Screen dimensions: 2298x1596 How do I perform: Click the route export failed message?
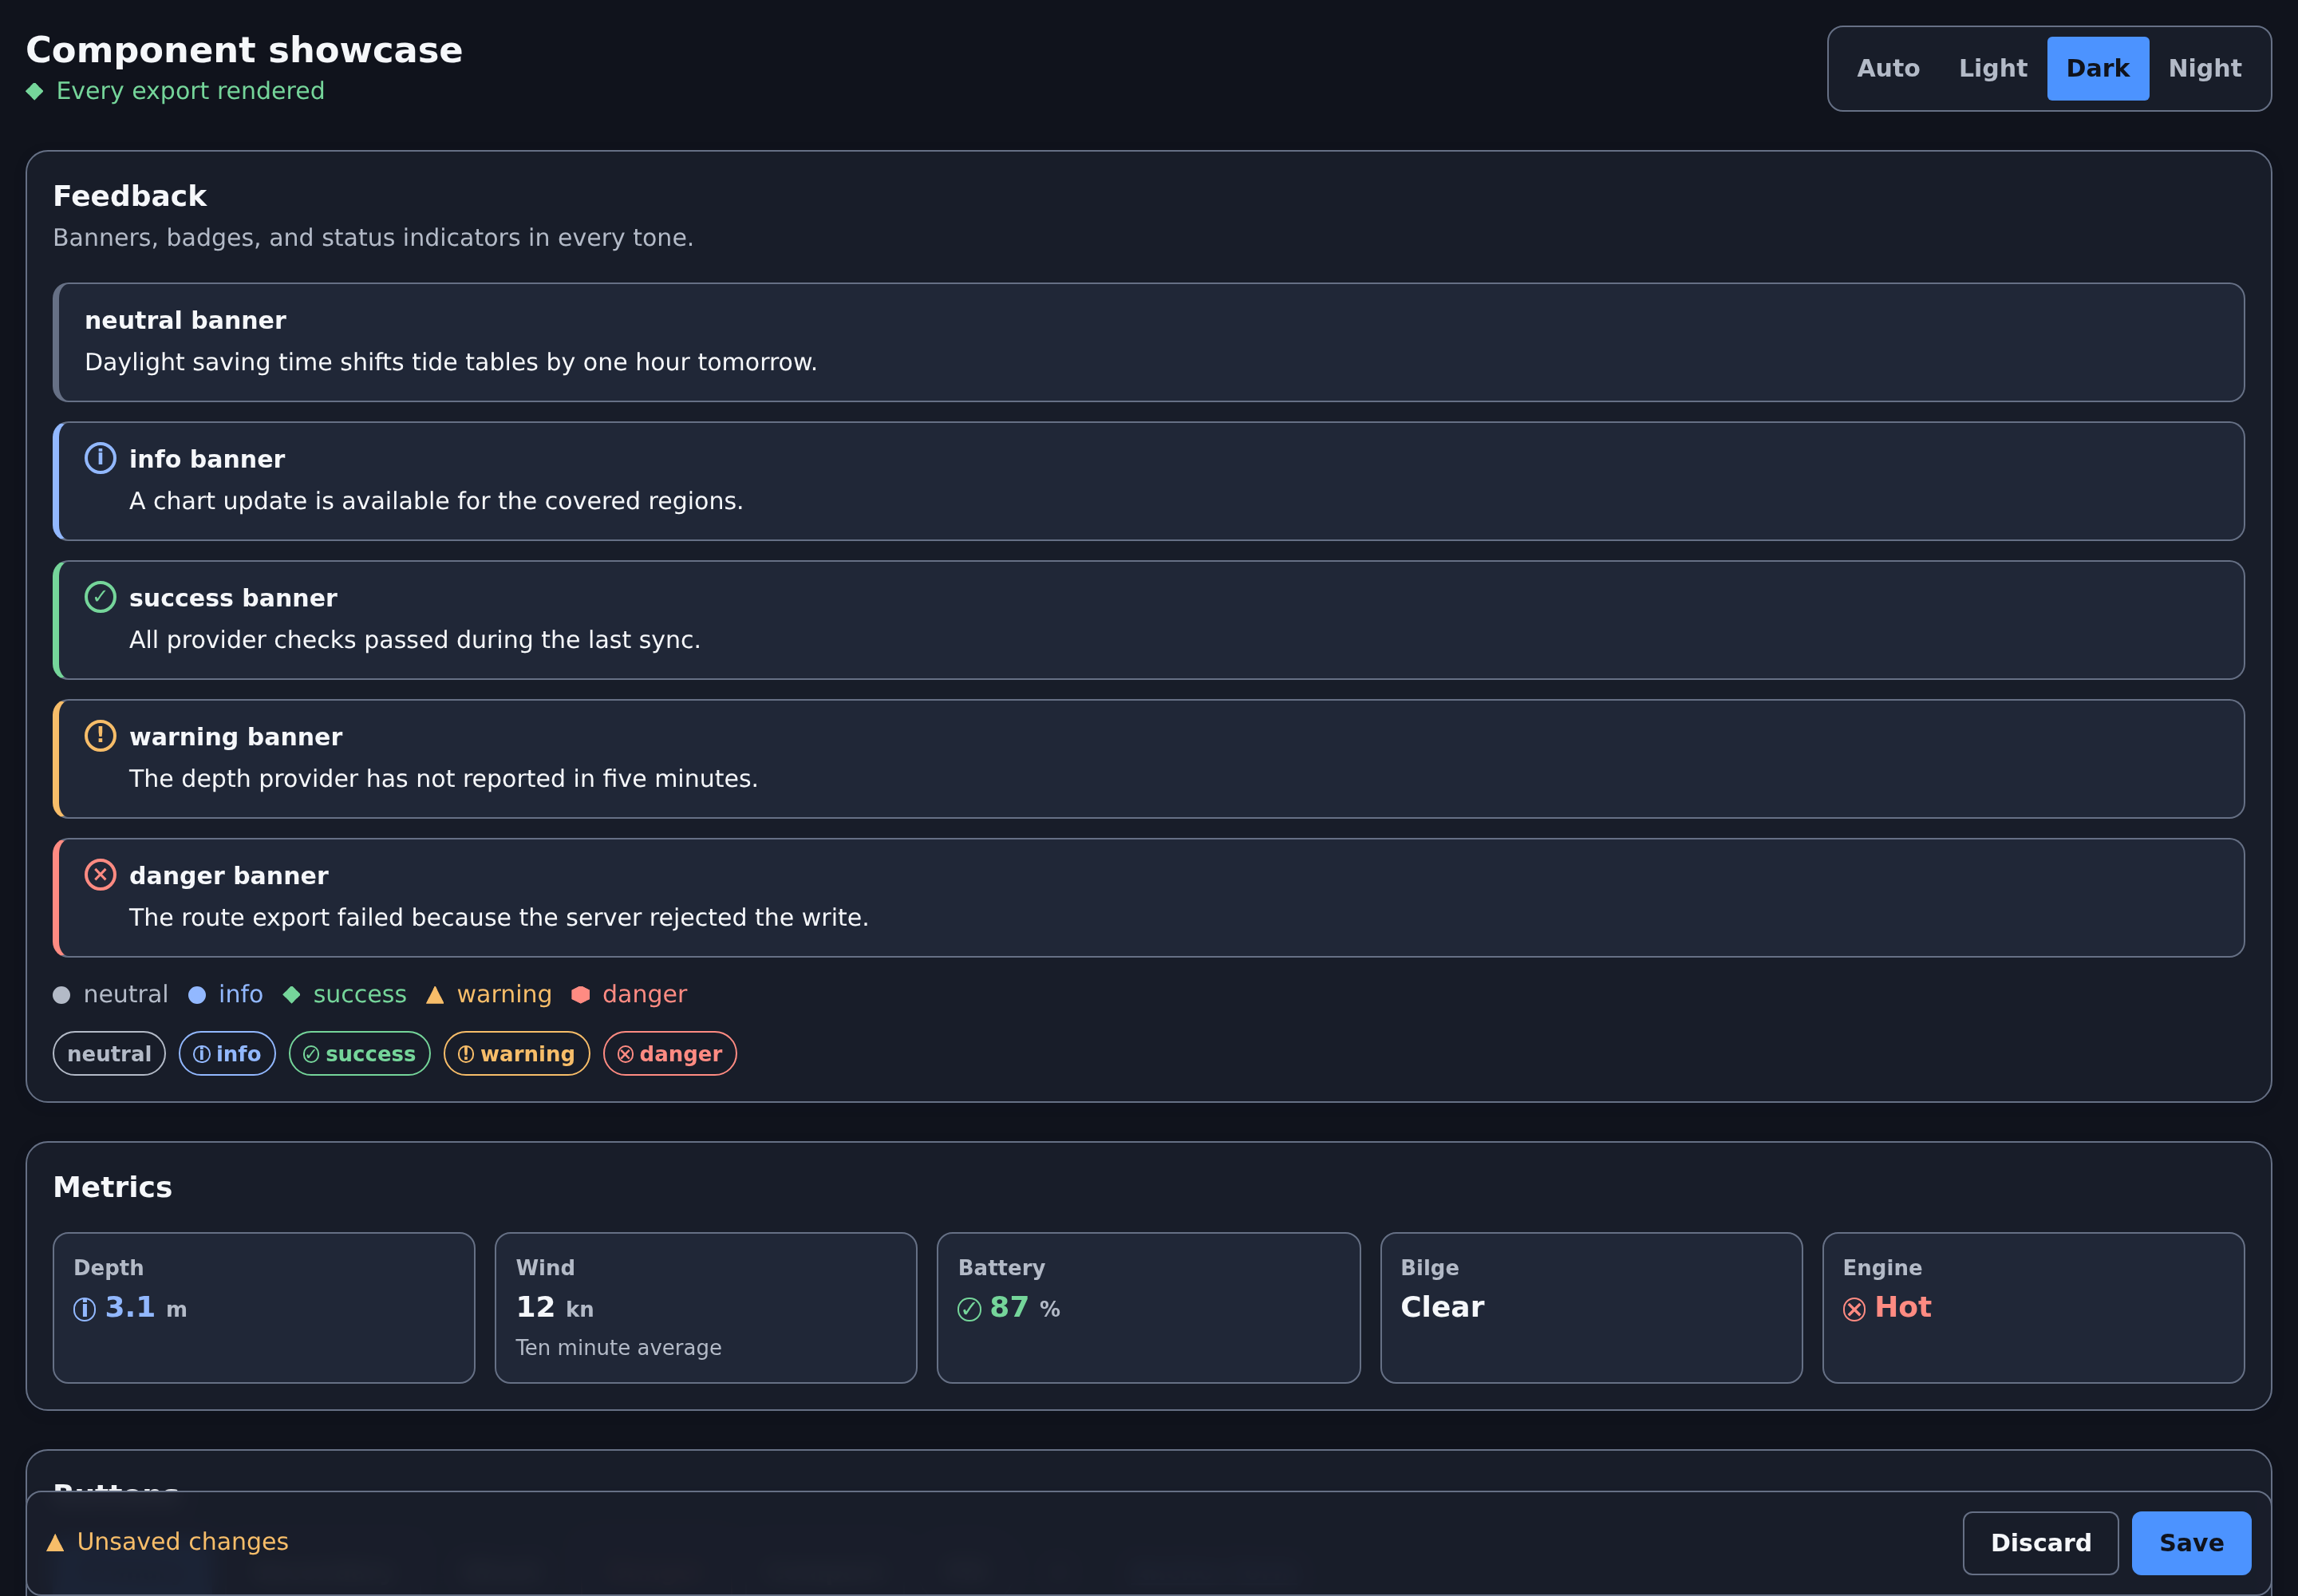[499, 918]
